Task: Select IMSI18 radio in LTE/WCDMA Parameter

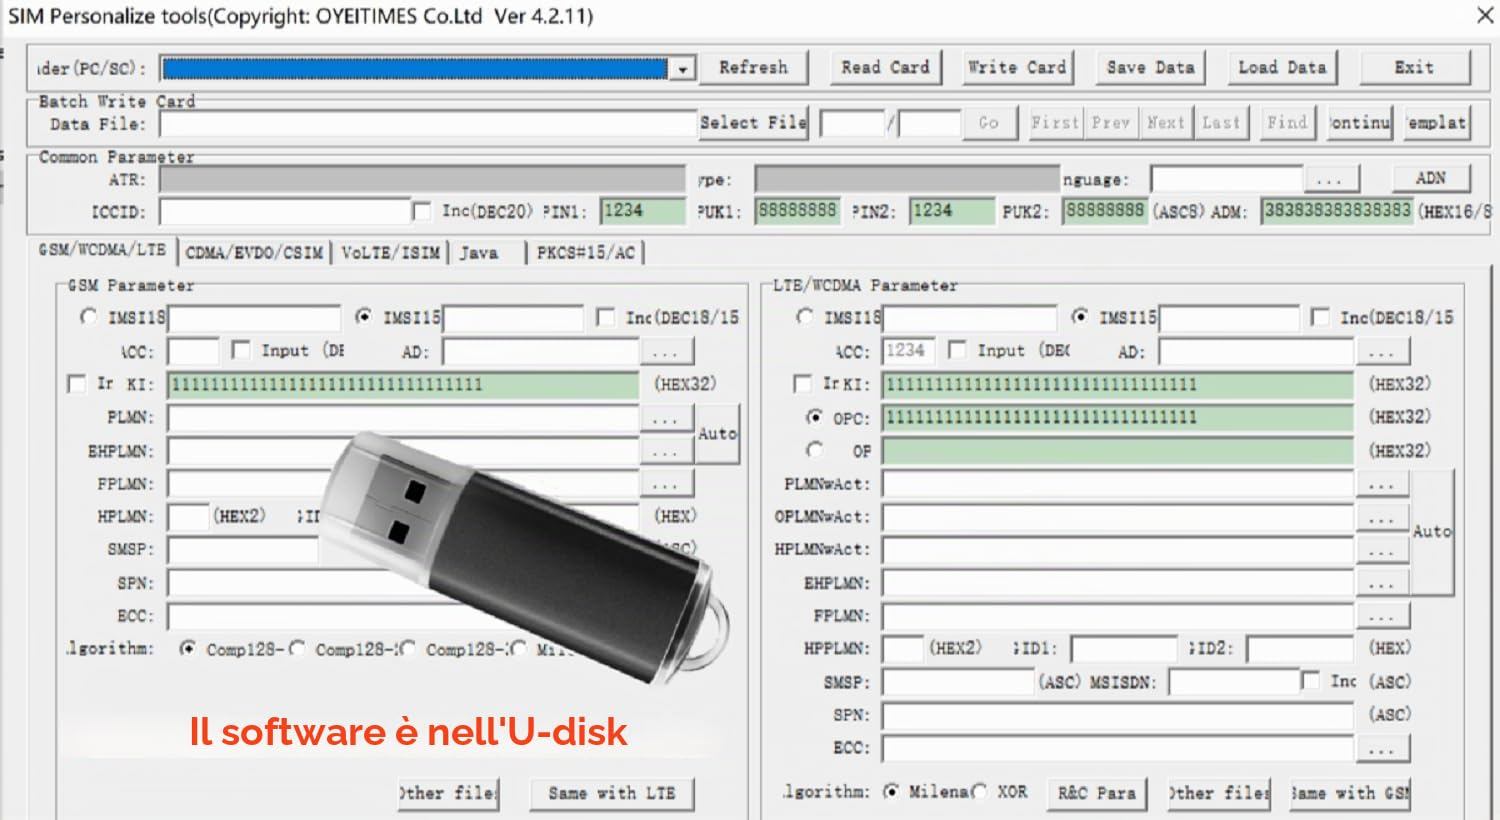Action: 804,317
